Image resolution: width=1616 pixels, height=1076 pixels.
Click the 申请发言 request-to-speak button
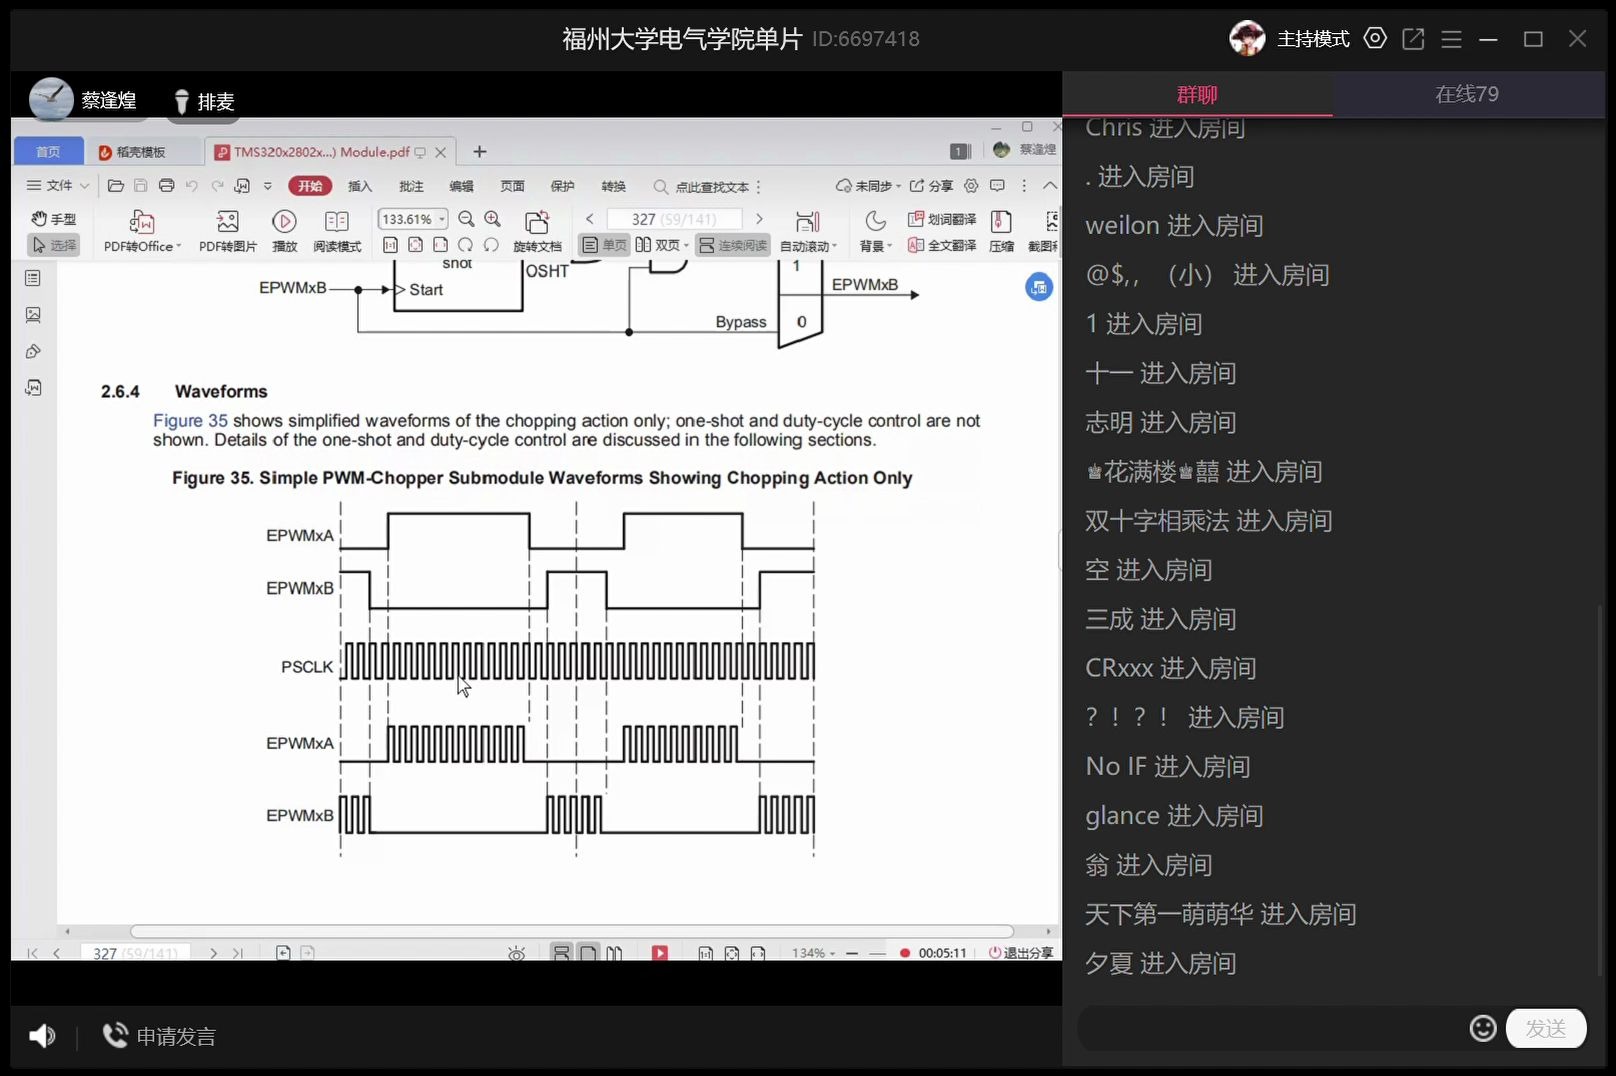pyautogui.click(x=159, y=1036)
